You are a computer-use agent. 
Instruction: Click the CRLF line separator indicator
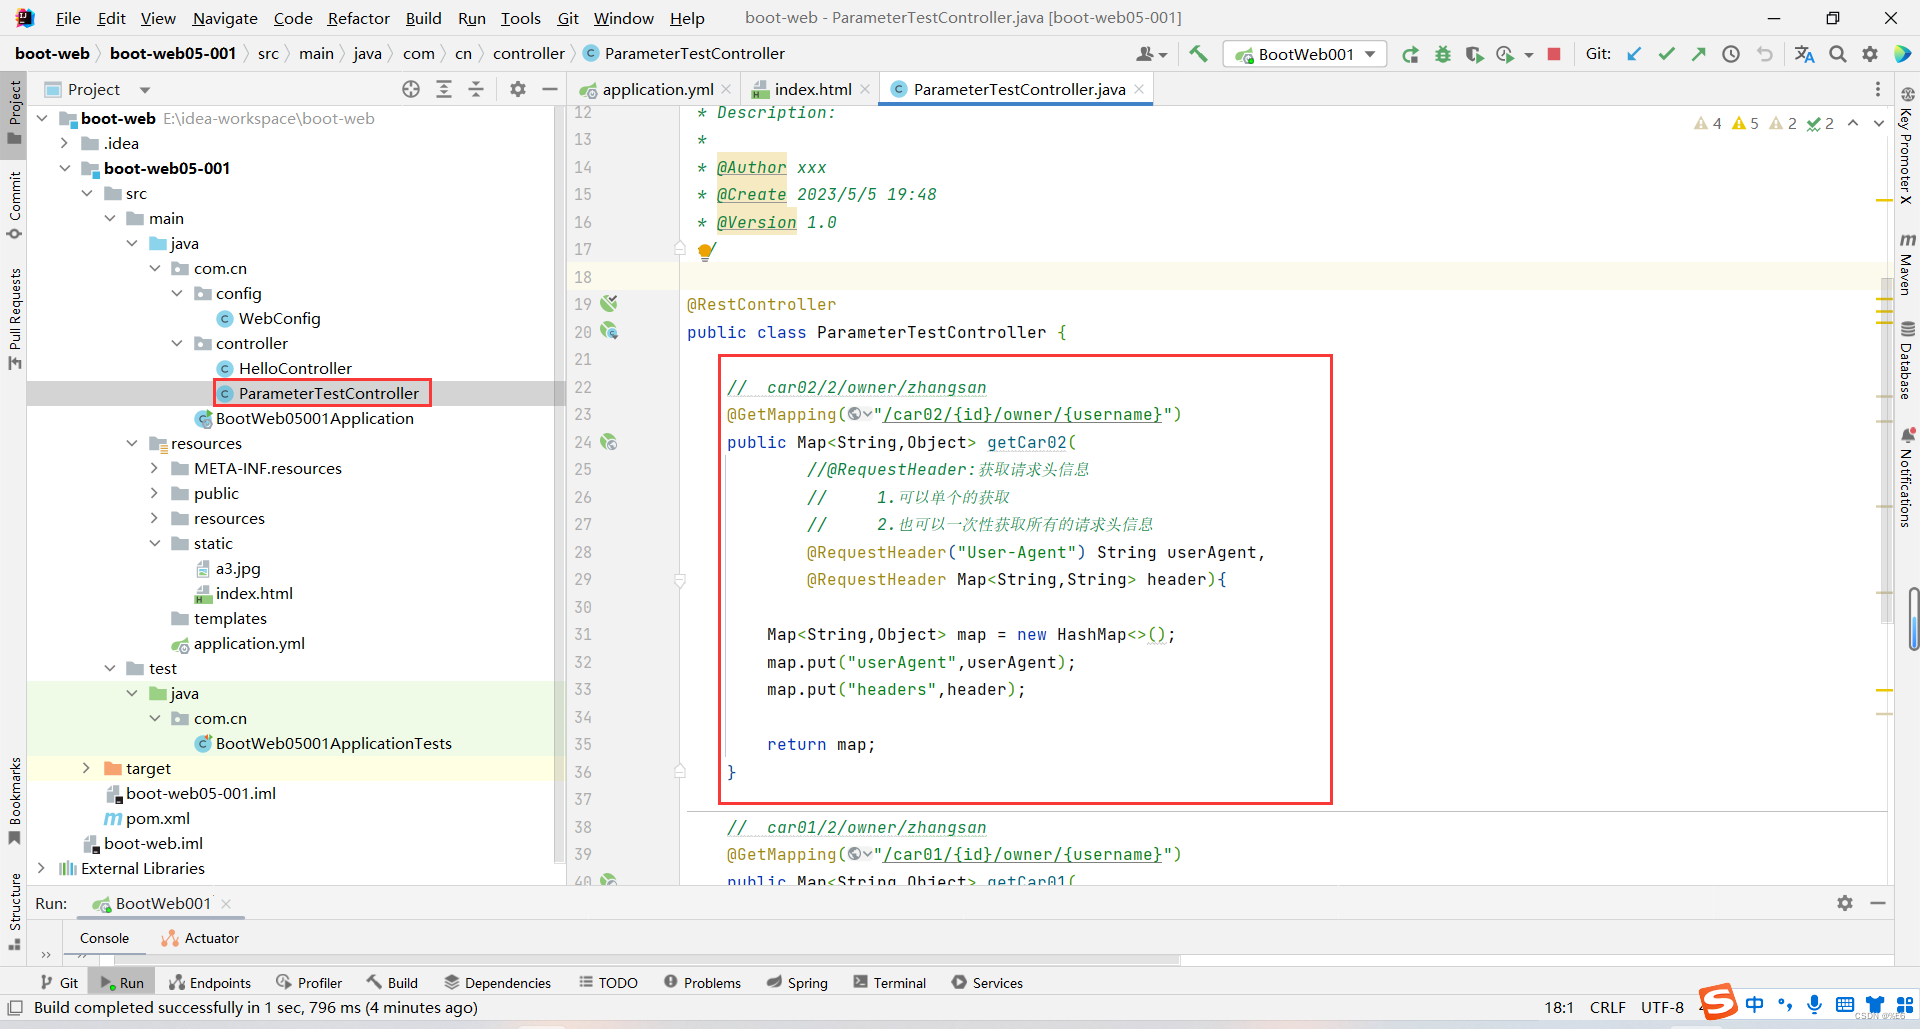point(1607,1007)
